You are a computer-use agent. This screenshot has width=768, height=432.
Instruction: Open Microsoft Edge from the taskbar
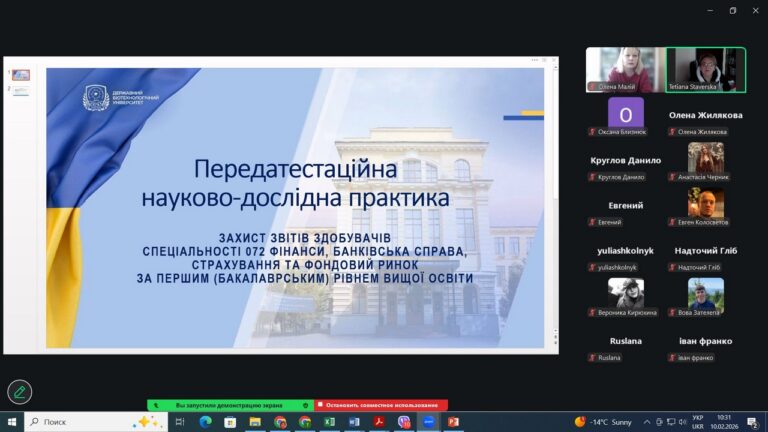tap(205, 422)
